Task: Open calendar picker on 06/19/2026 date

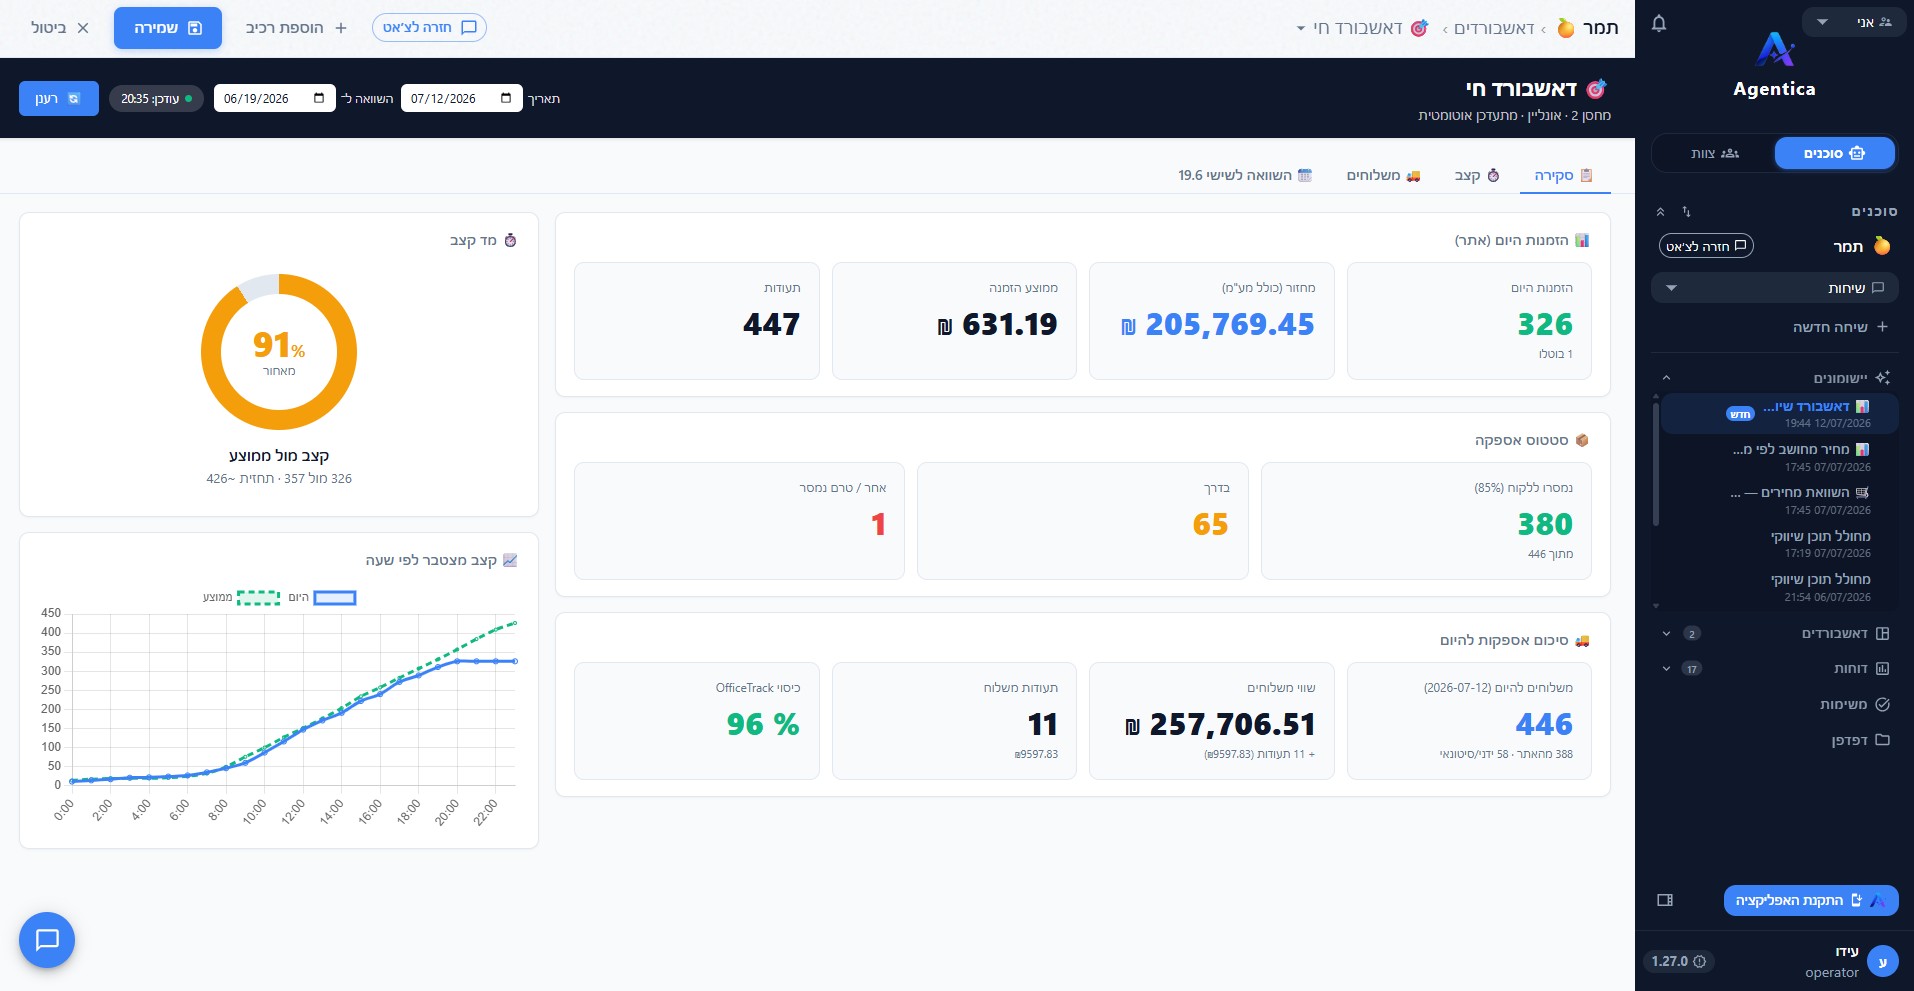Action: (319, 98)
